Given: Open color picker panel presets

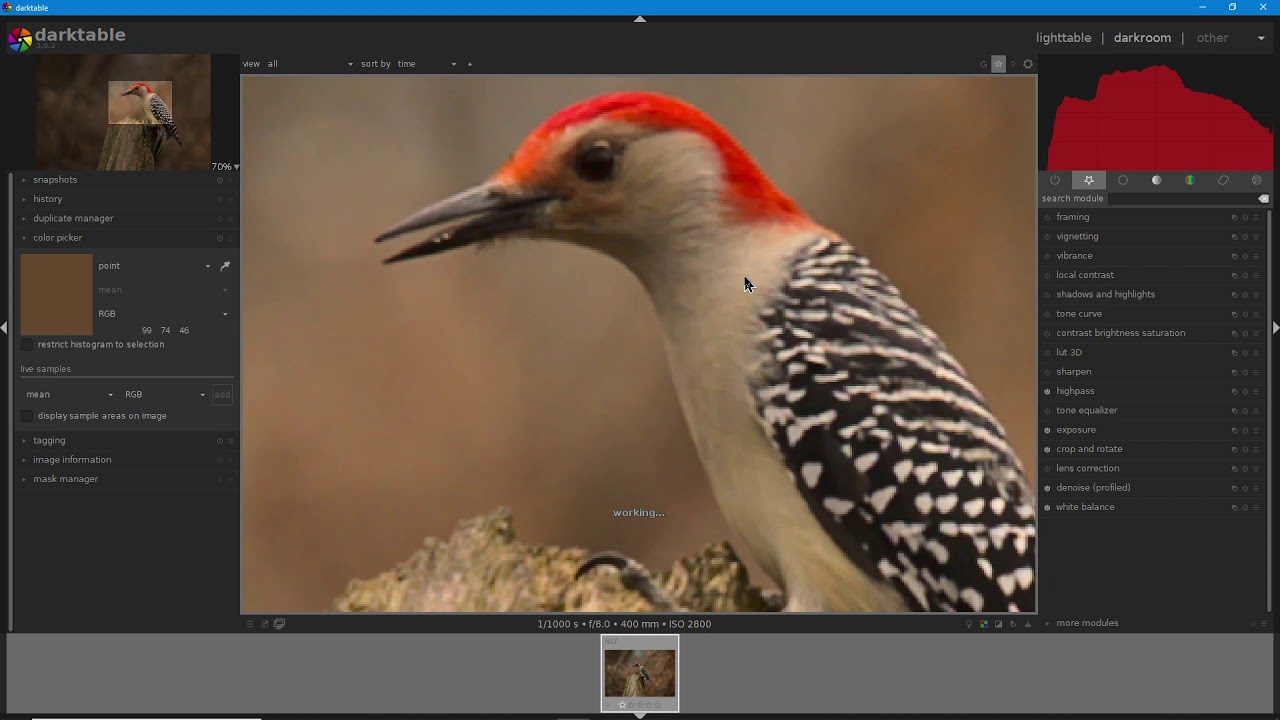Looking at the screenshot, I should coord(230,238).
